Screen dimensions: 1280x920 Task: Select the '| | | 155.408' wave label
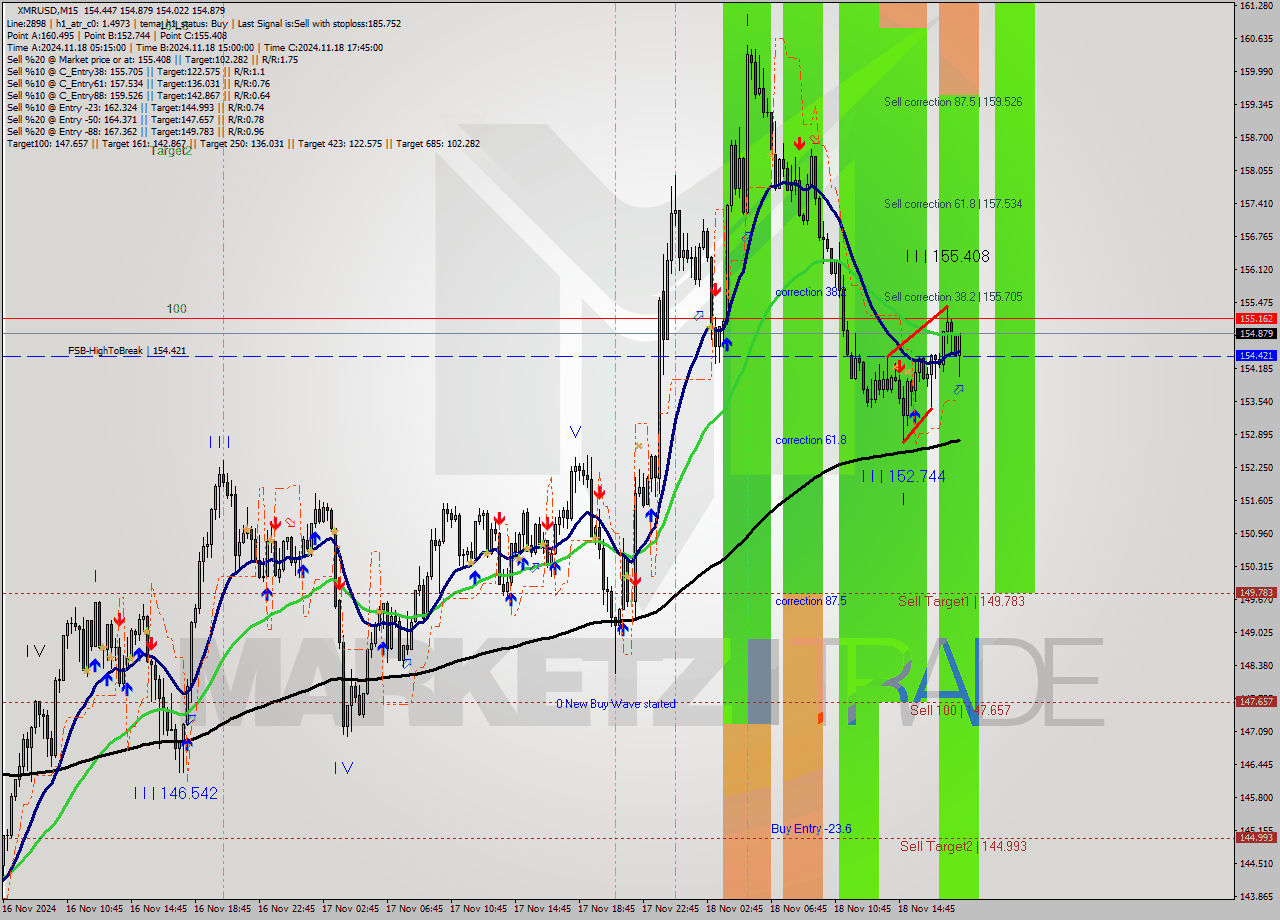pyautogui.click(x=946, y=256)
